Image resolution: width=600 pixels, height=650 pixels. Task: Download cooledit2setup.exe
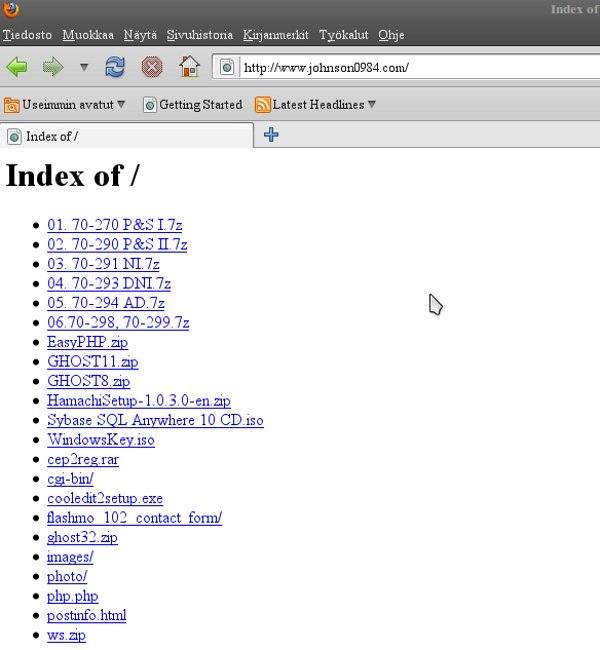(105, 498)
